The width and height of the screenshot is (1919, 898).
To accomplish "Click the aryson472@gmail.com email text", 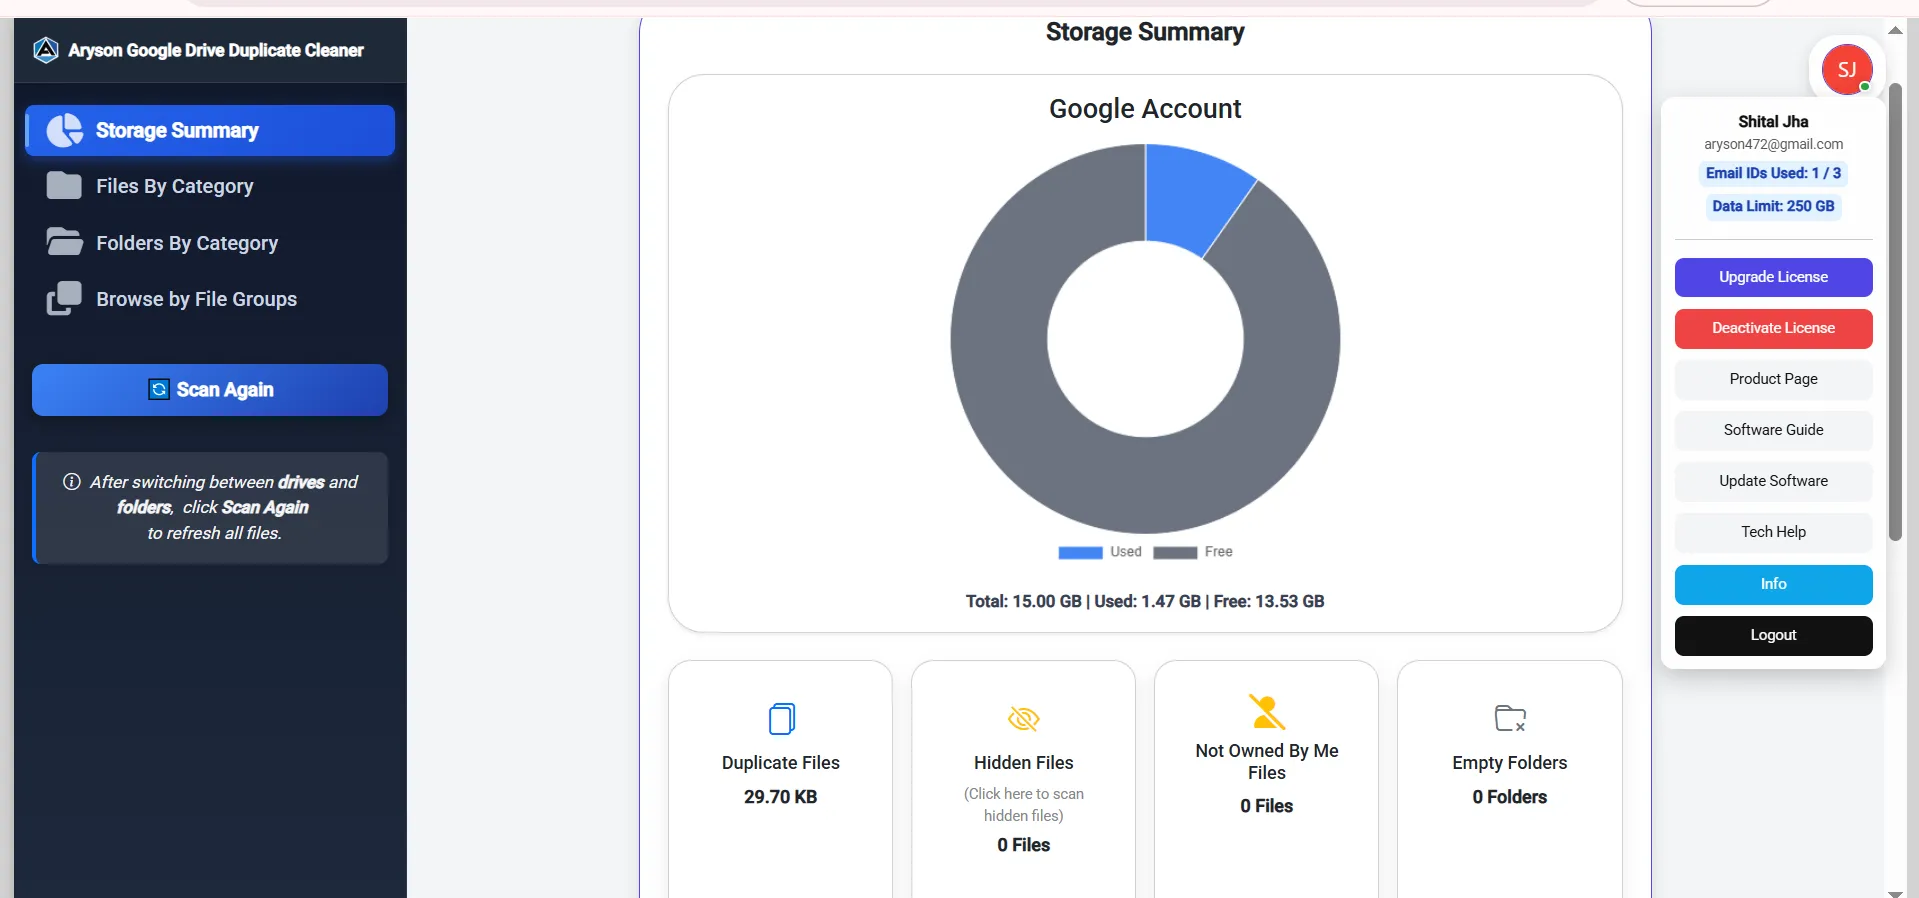I will coord(1773,144).
